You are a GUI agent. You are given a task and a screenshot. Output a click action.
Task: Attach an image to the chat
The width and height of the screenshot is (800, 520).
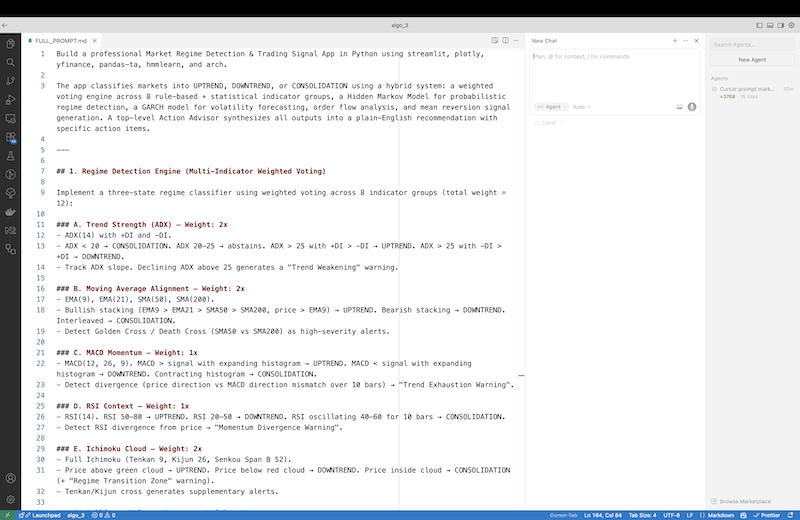pyautogui.click(x=679, y=106)
